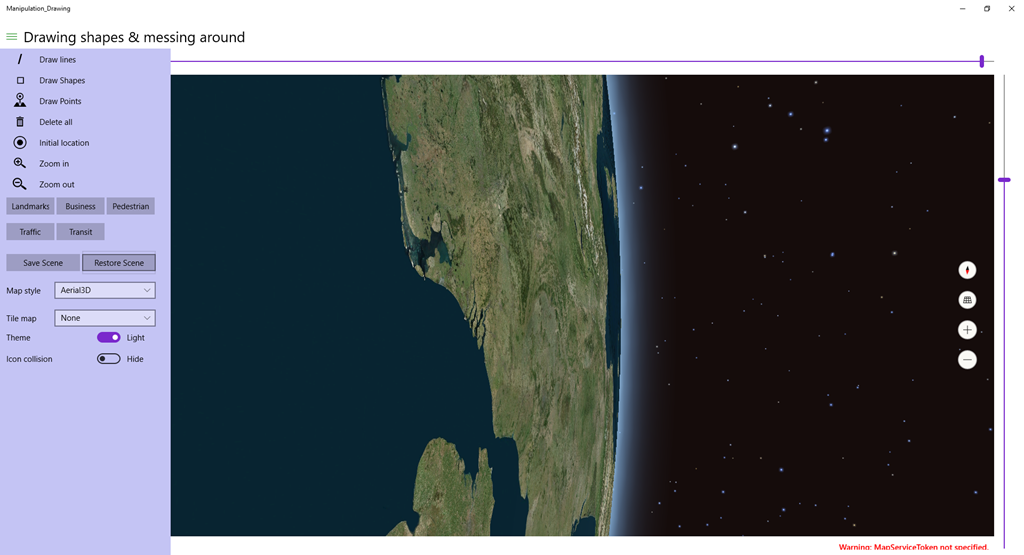1024x555 pixels.
Task: Open the Tile map None dropdown
Action: (104, 318)
